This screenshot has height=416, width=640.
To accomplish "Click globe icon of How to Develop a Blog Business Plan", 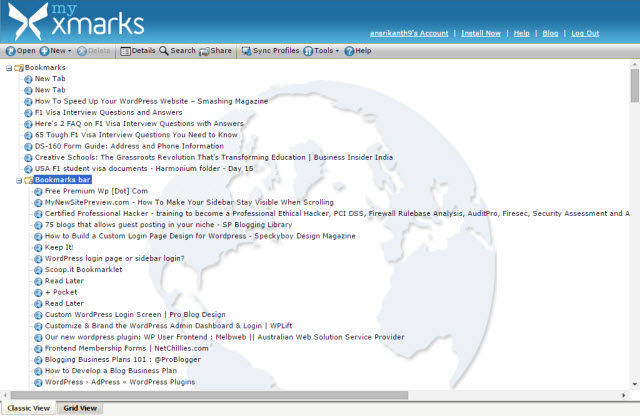I will click(38, 372).
